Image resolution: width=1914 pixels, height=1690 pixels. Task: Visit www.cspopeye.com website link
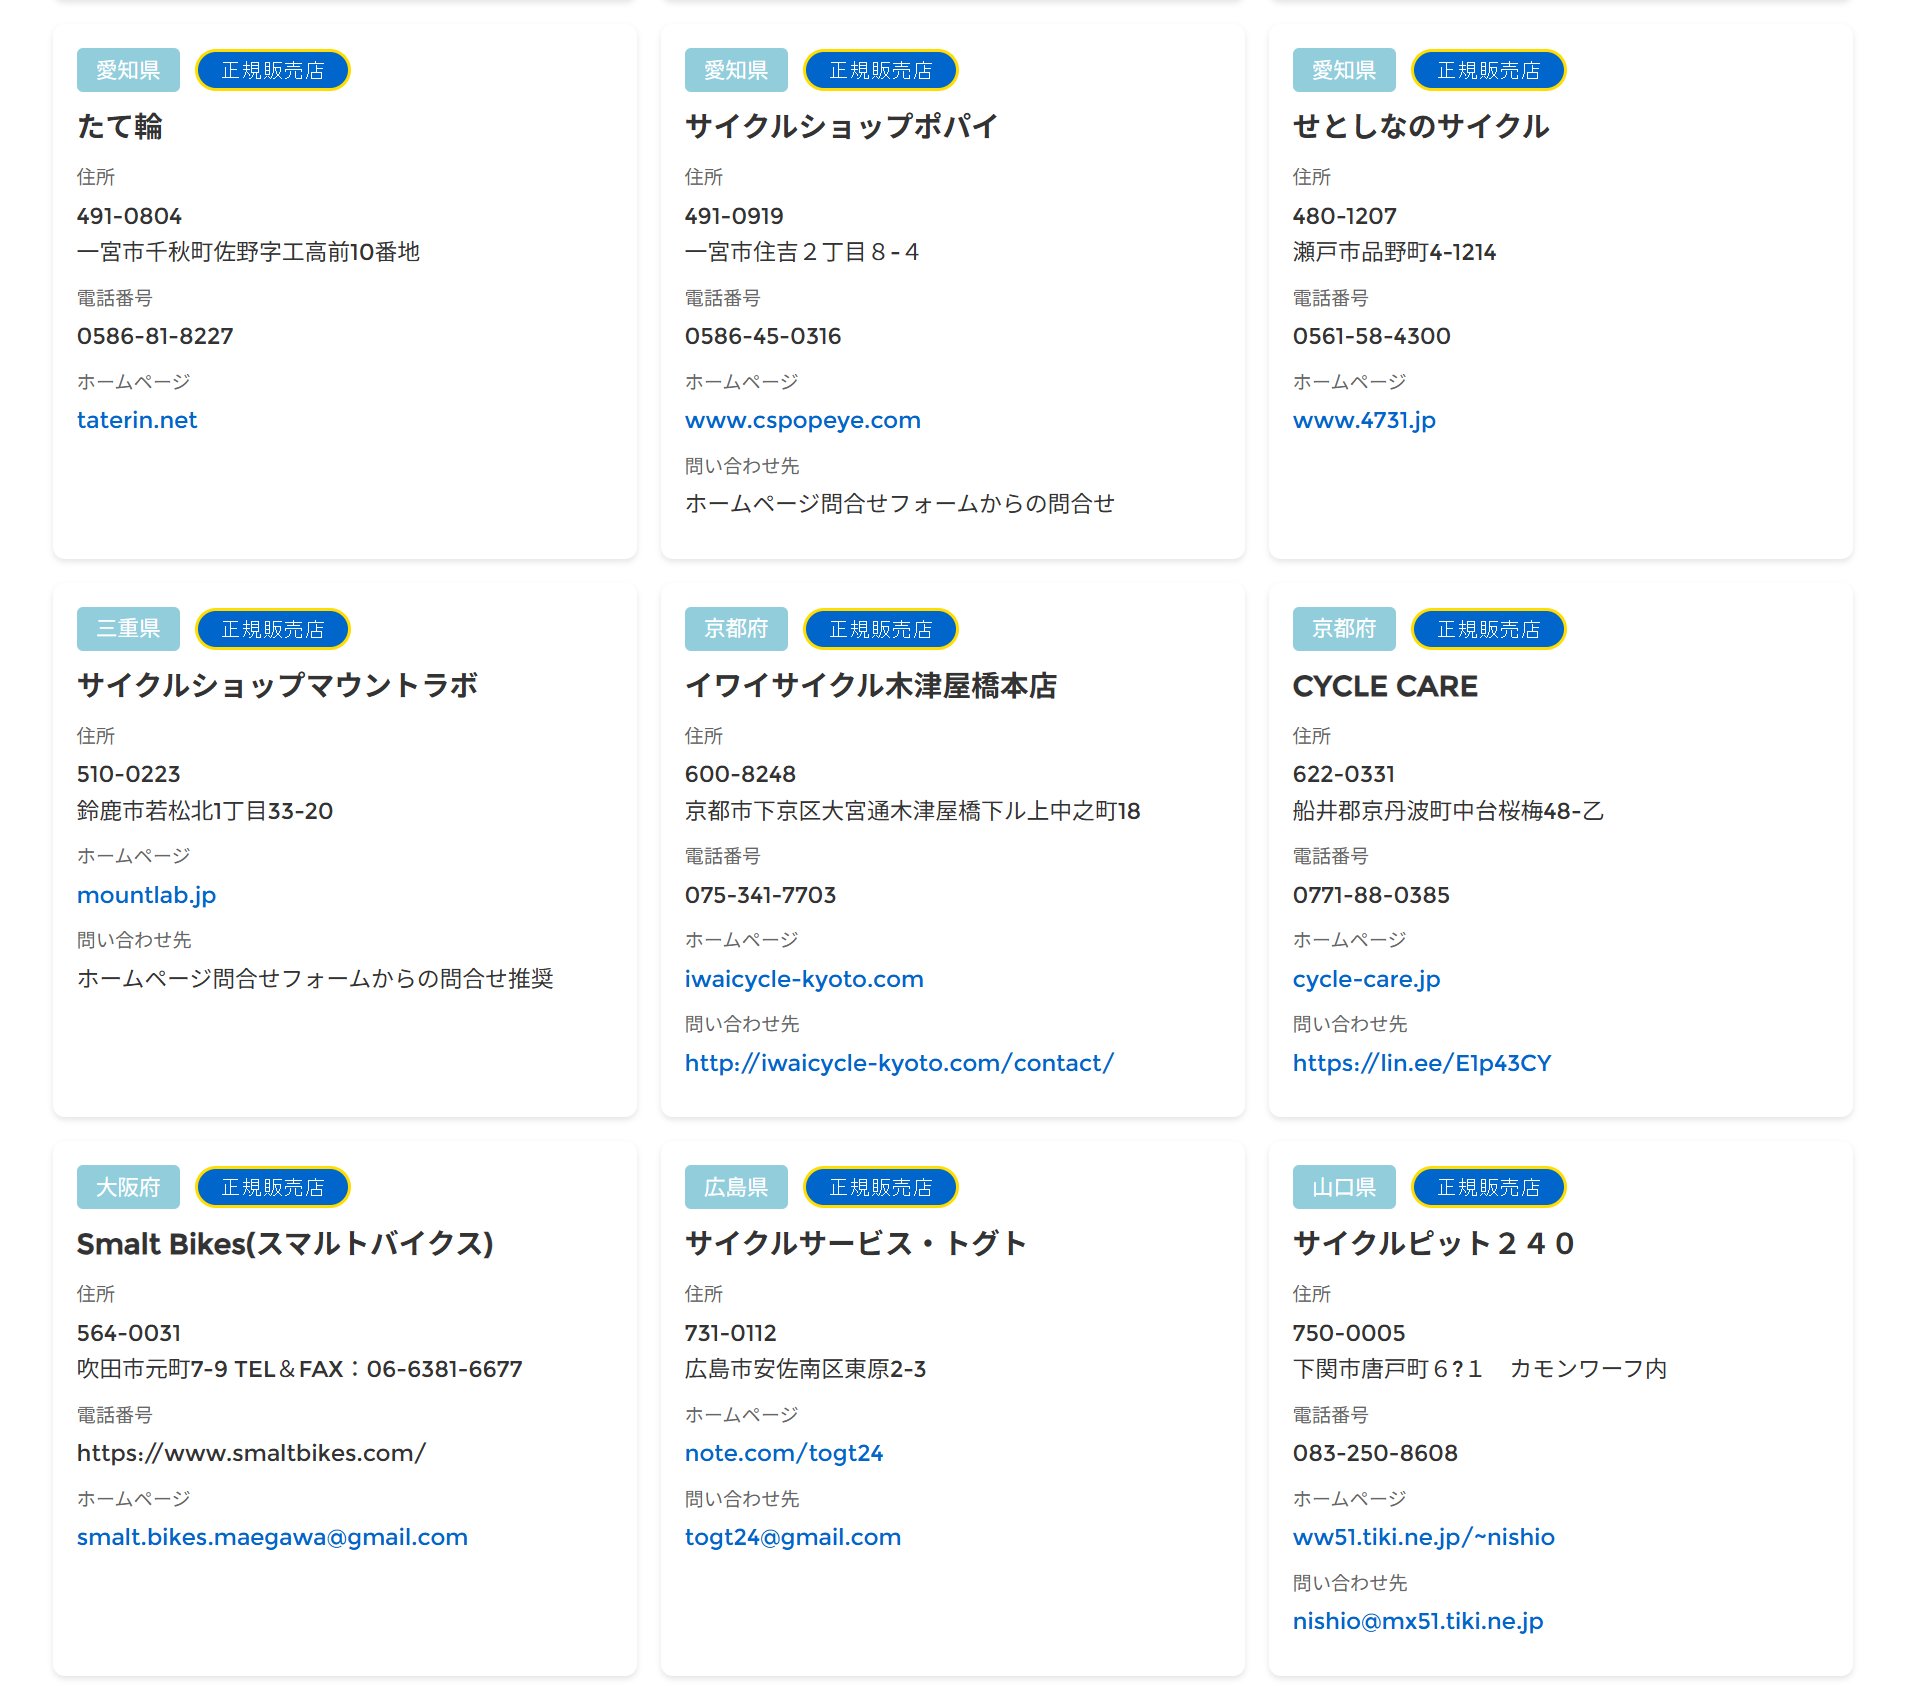[x=802, y=420]
